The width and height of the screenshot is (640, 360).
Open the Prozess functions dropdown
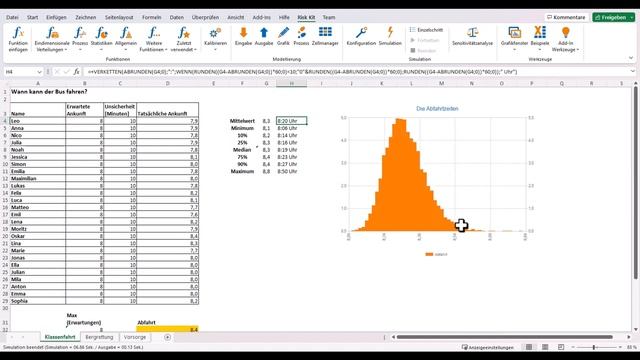coord(80,39)
